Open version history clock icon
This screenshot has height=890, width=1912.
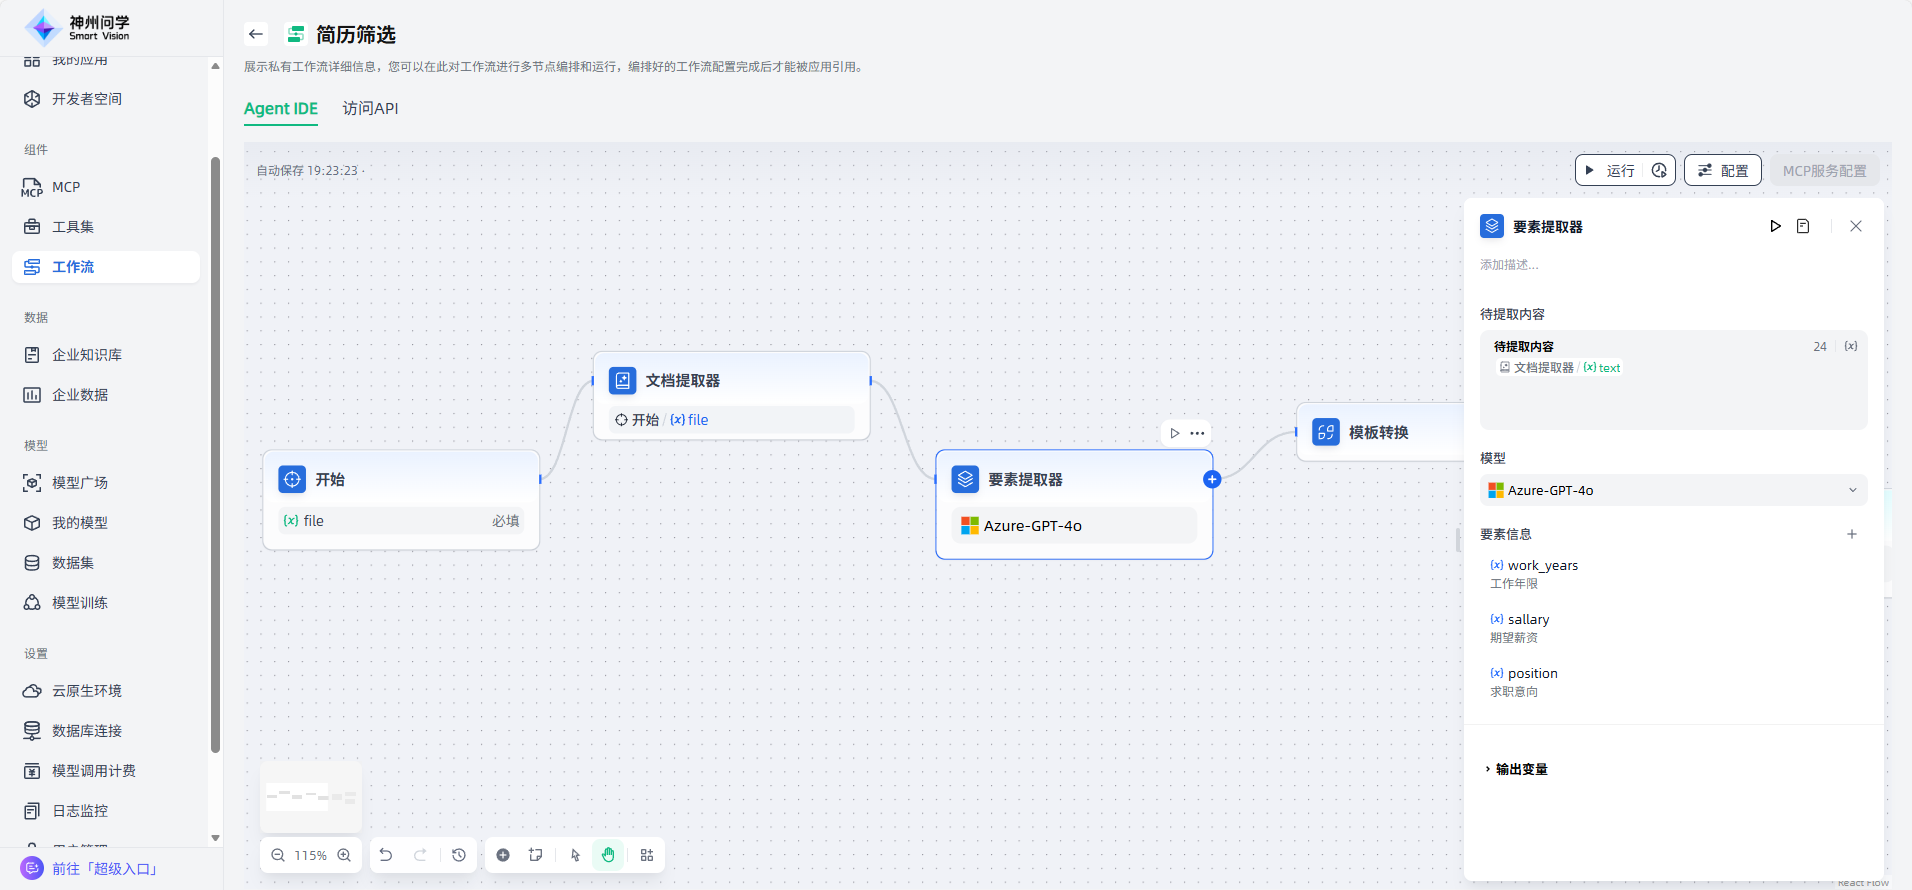click(x=459, y=855)
